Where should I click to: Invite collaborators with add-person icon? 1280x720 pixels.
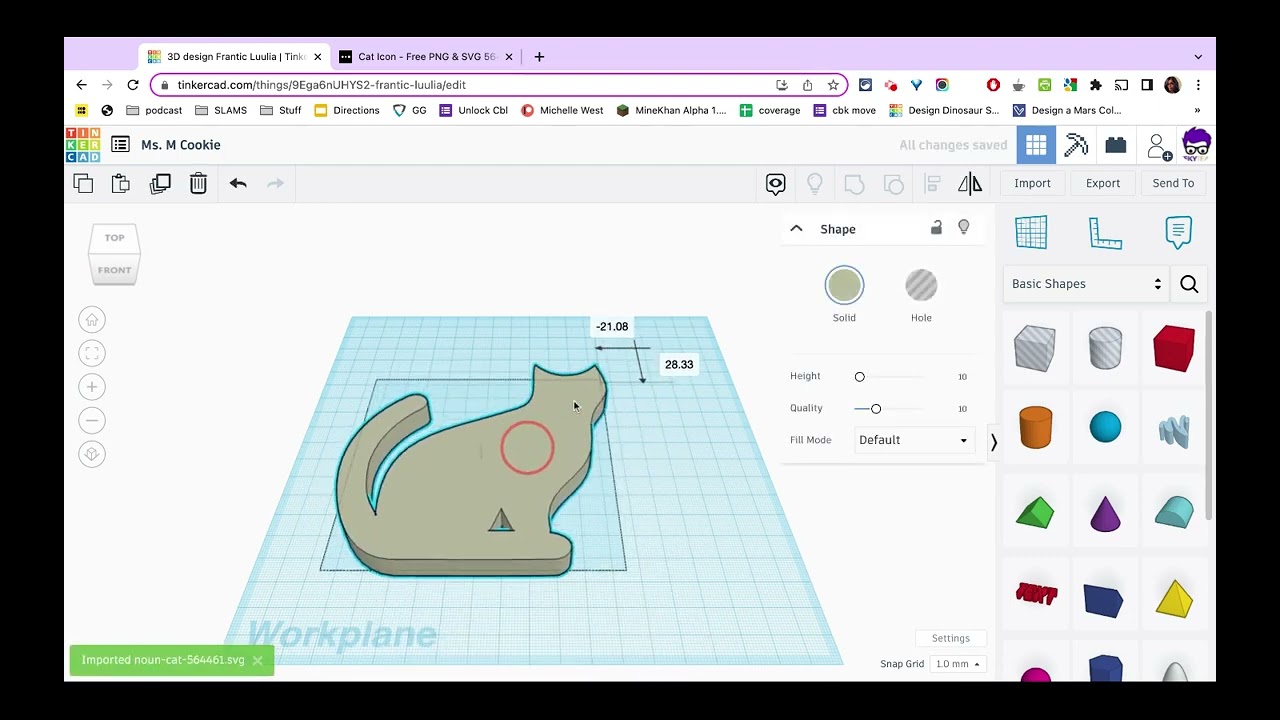point(1158,146)
